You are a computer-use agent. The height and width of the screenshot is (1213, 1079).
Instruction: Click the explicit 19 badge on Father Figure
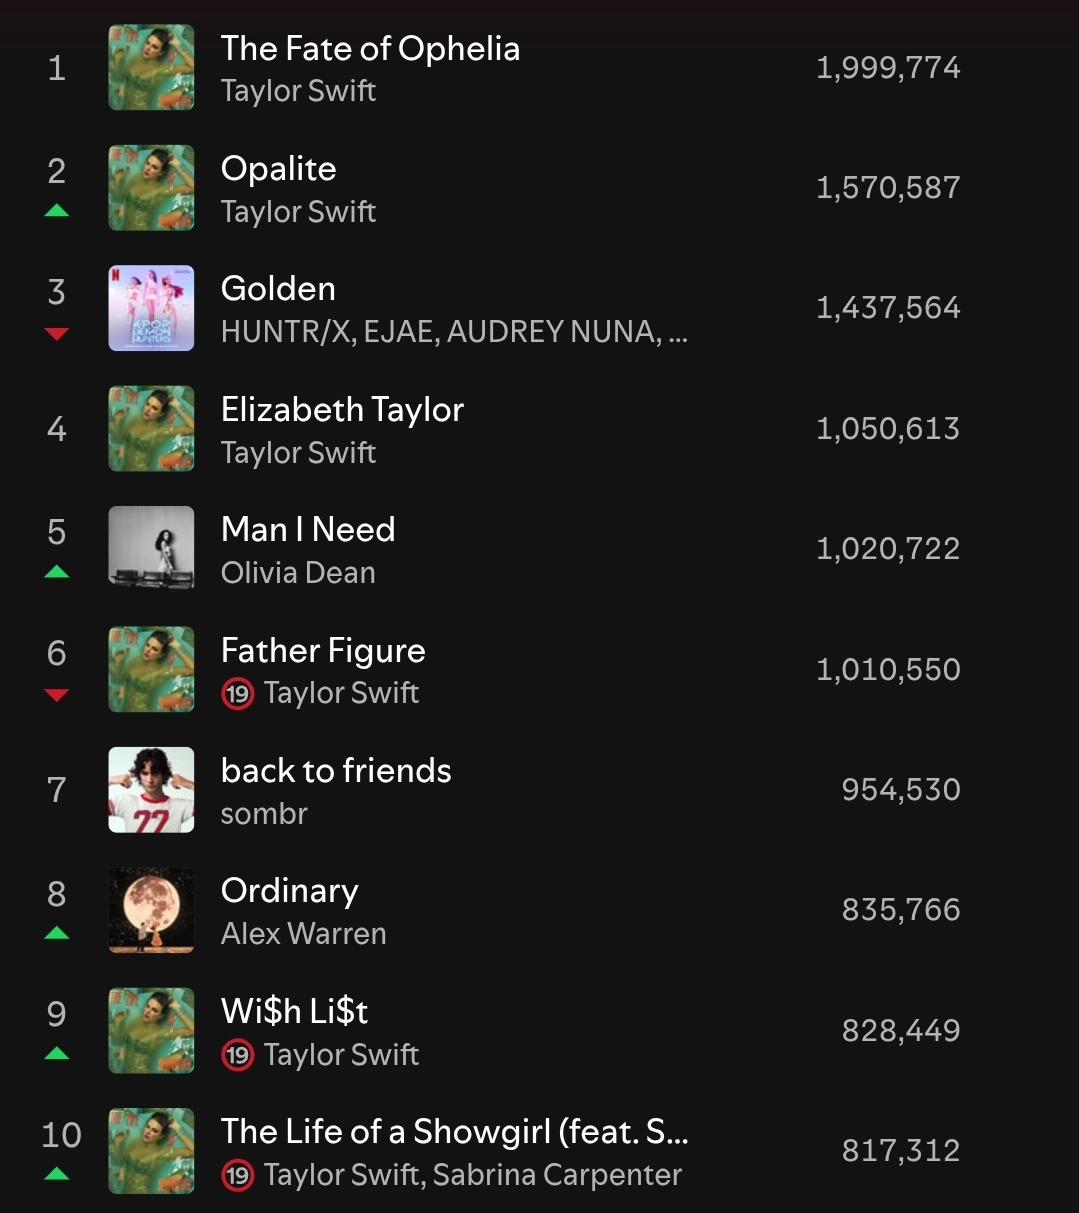[237, 693]
